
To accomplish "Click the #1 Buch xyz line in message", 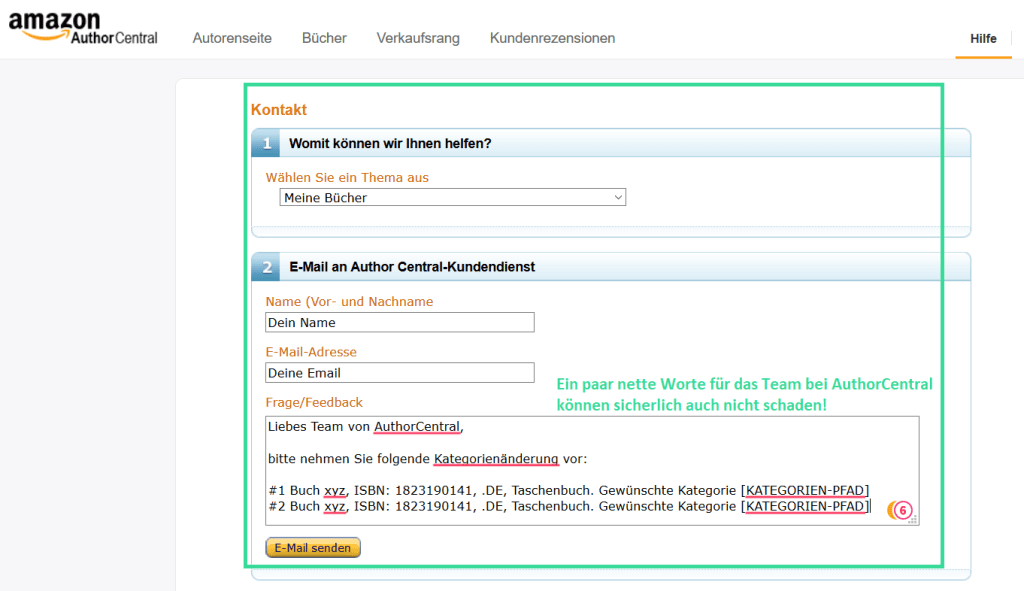I will click(568, 490).
